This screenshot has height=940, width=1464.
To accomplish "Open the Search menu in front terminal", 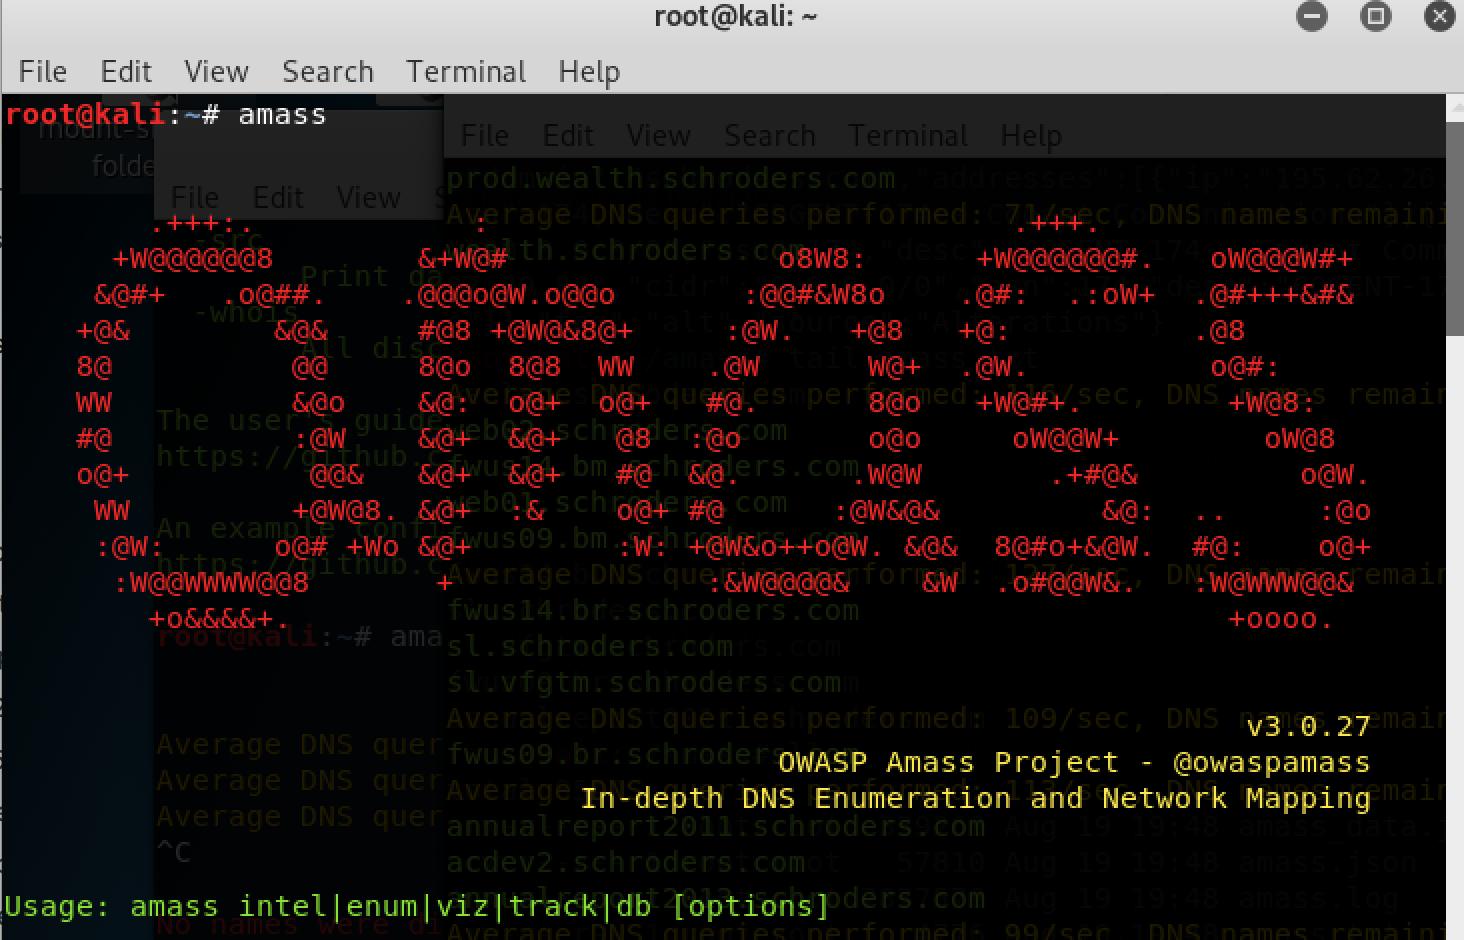I will point(328,72).
